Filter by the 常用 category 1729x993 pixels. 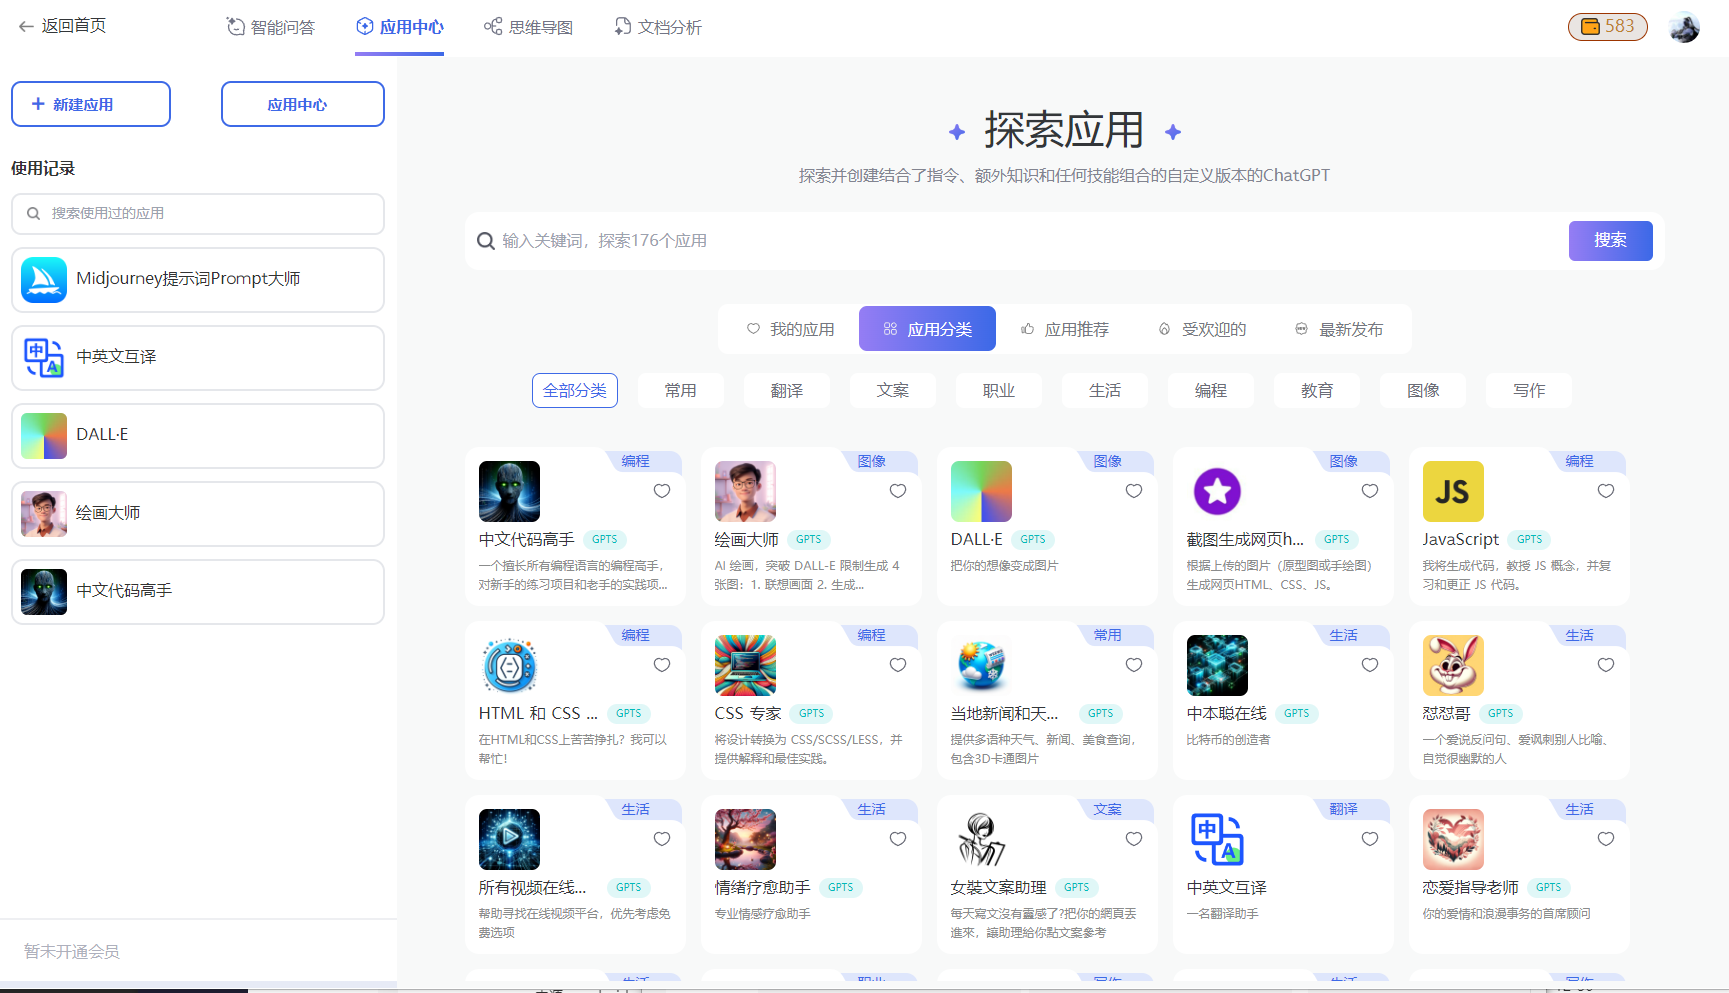(681, 390)
